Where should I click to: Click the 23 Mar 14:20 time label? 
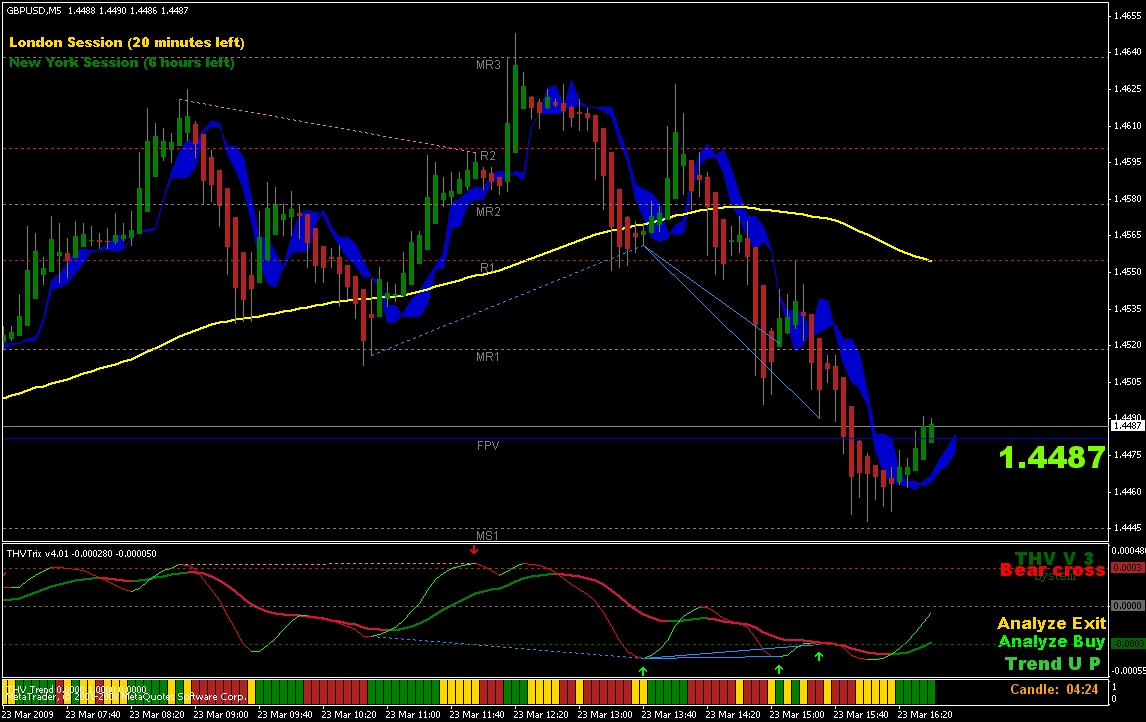click(x=732, y=715)
